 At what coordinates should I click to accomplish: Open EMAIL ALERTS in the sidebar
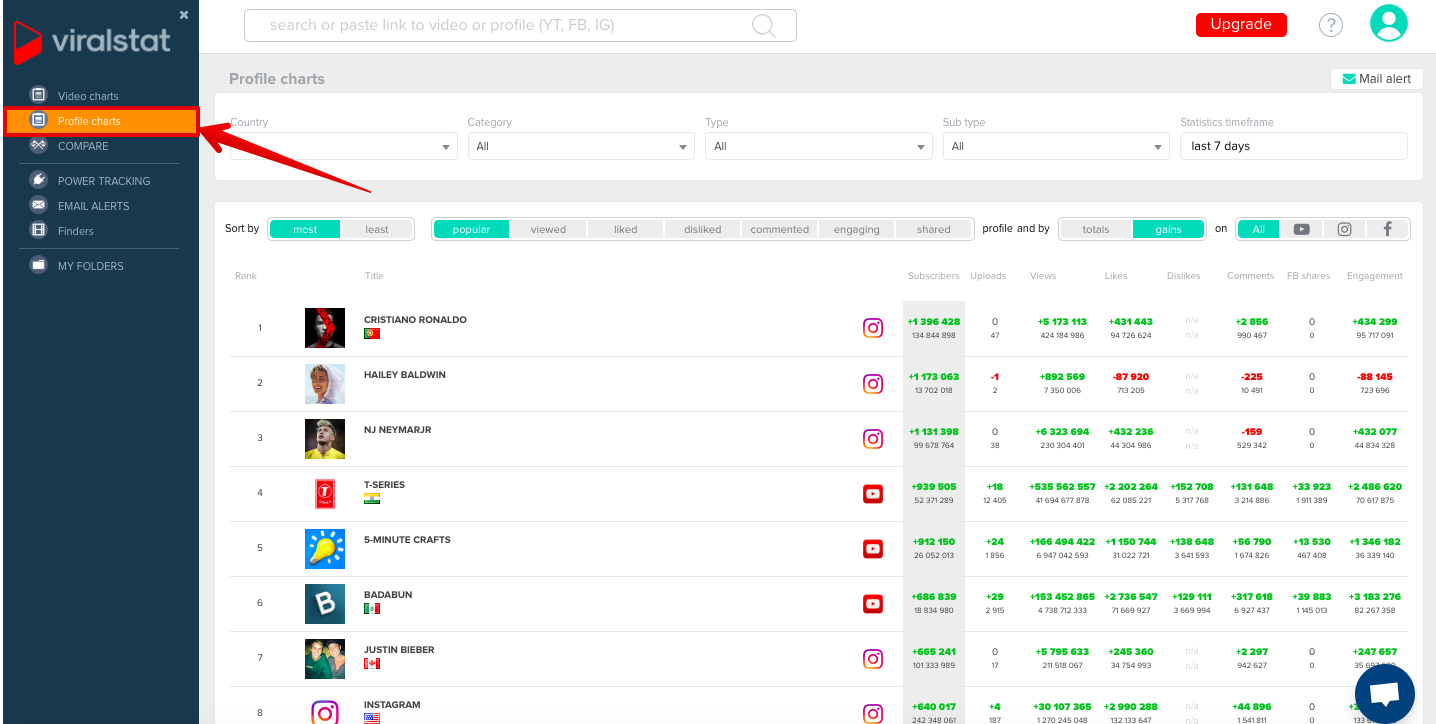[94, 206]
